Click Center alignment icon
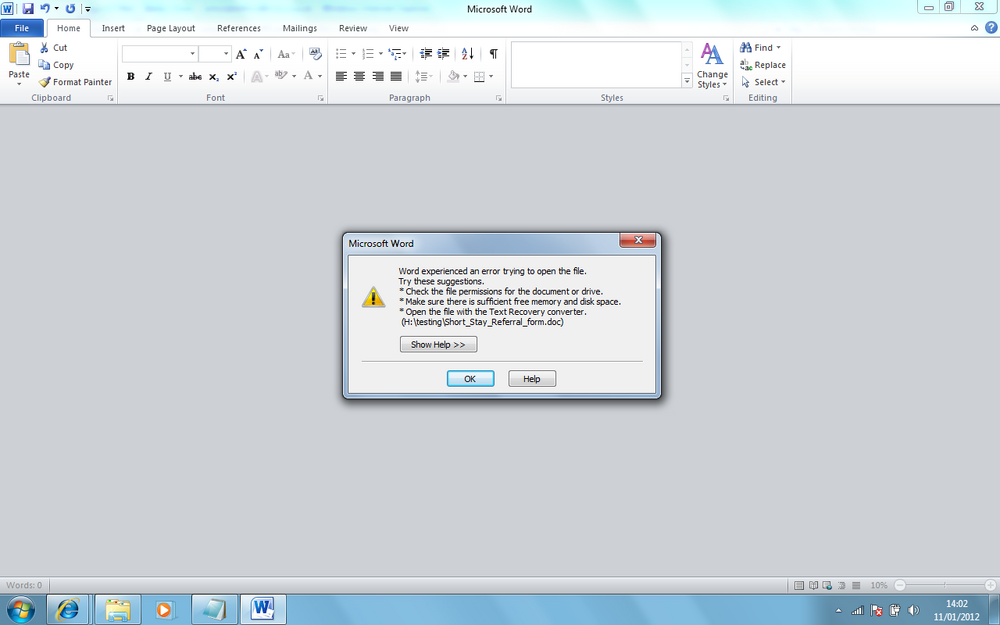The image size is (1000, 625). [x=359, y=77]
